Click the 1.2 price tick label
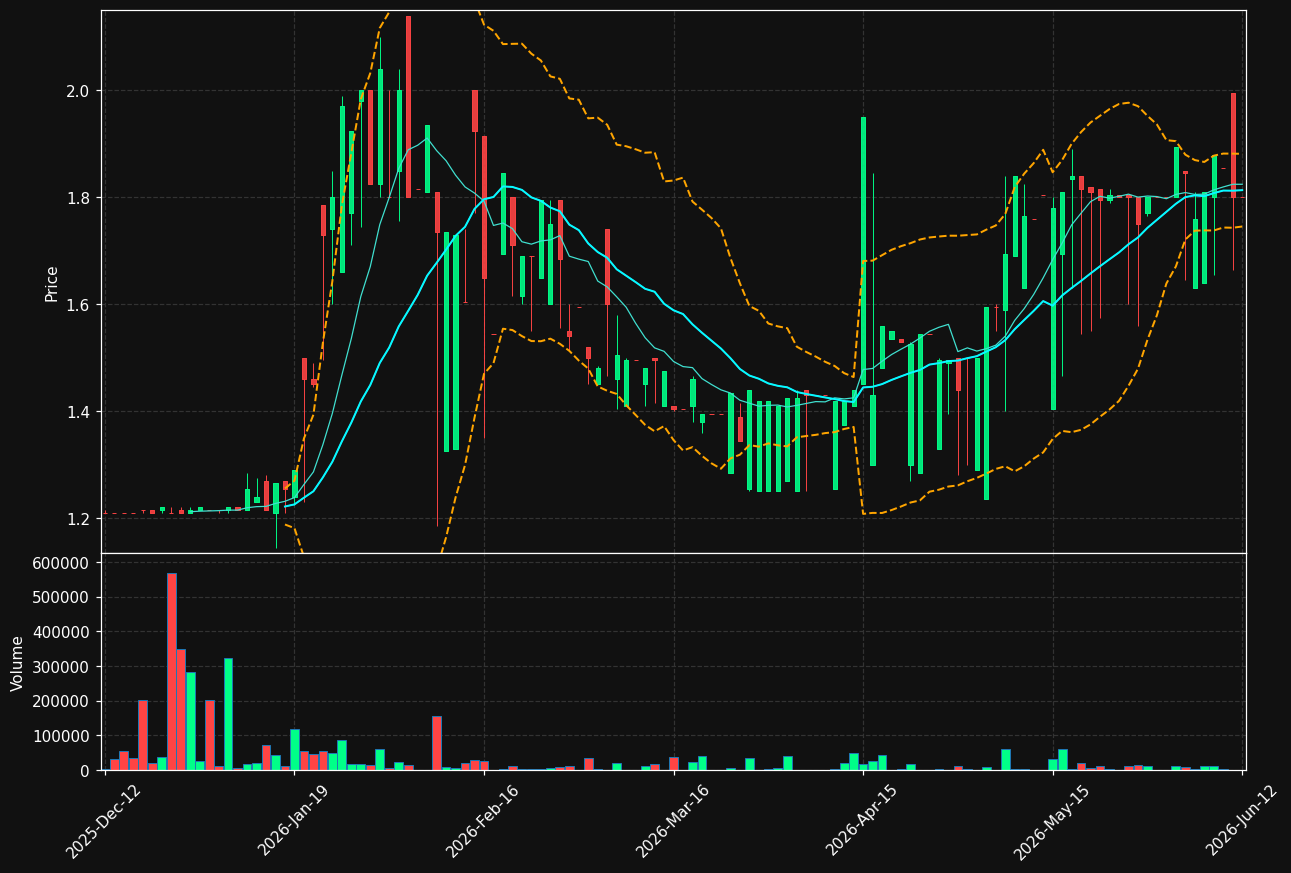This screenshot has width=1291, height=873. click(x=78, y=519)
